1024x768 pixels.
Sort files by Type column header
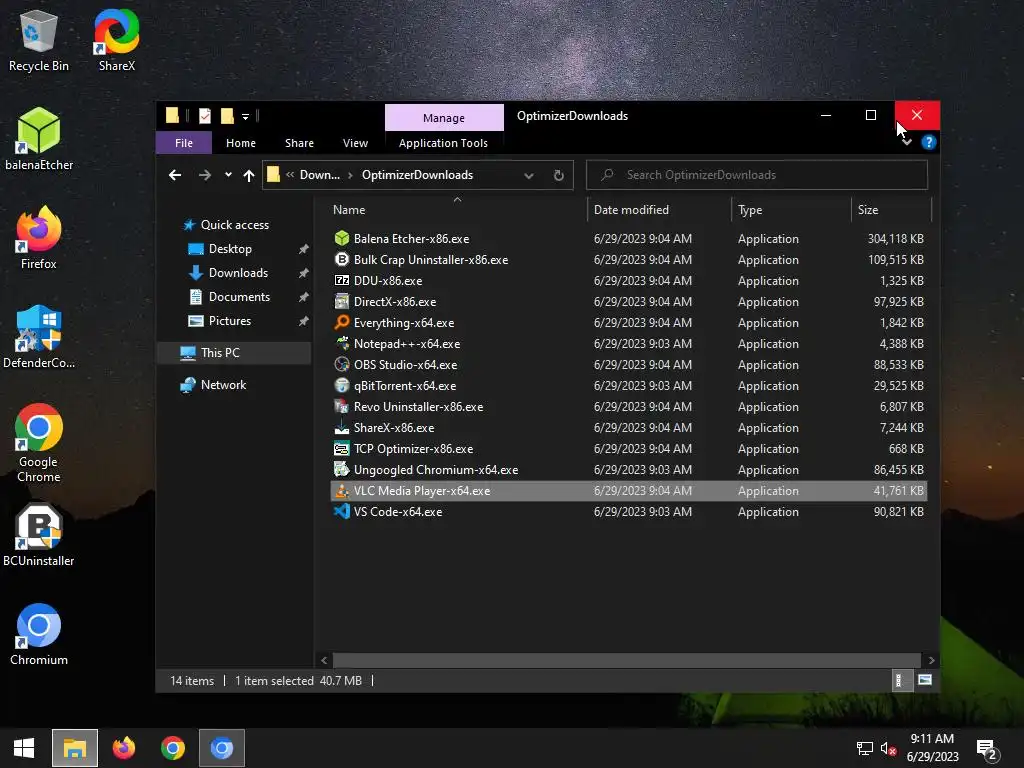791,210
